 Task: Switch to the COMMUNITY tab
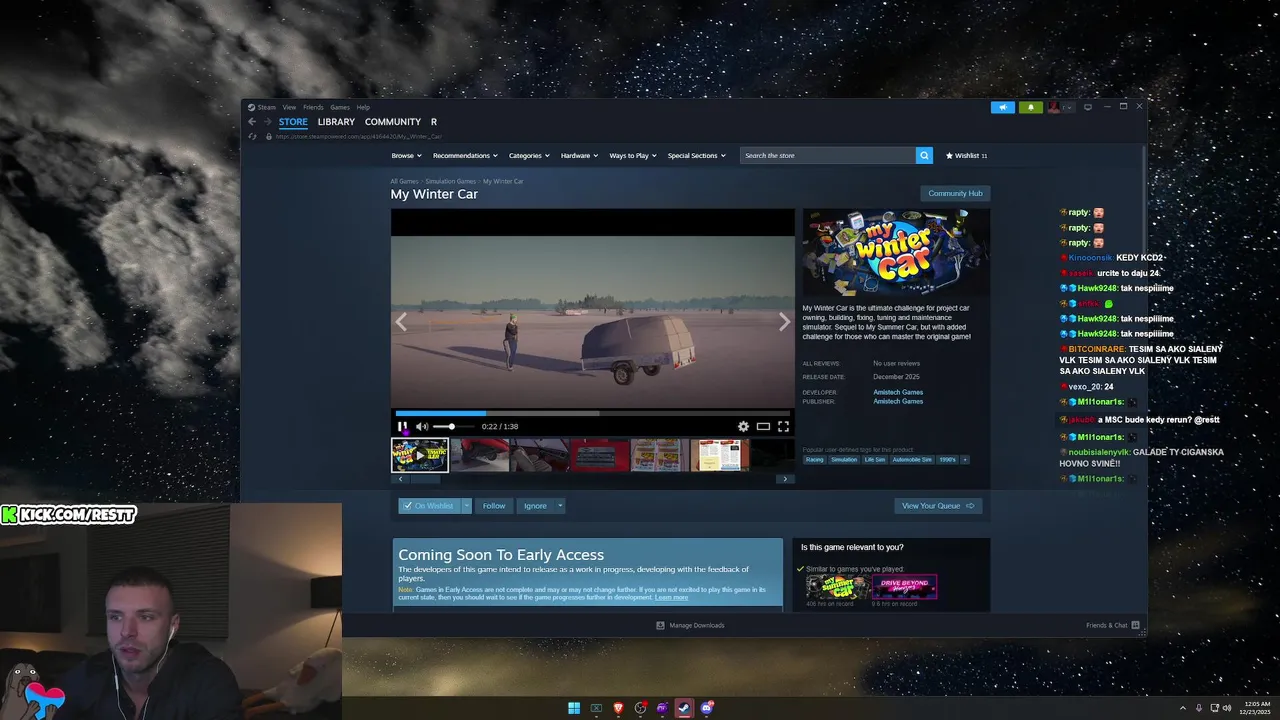click(393, 122)
